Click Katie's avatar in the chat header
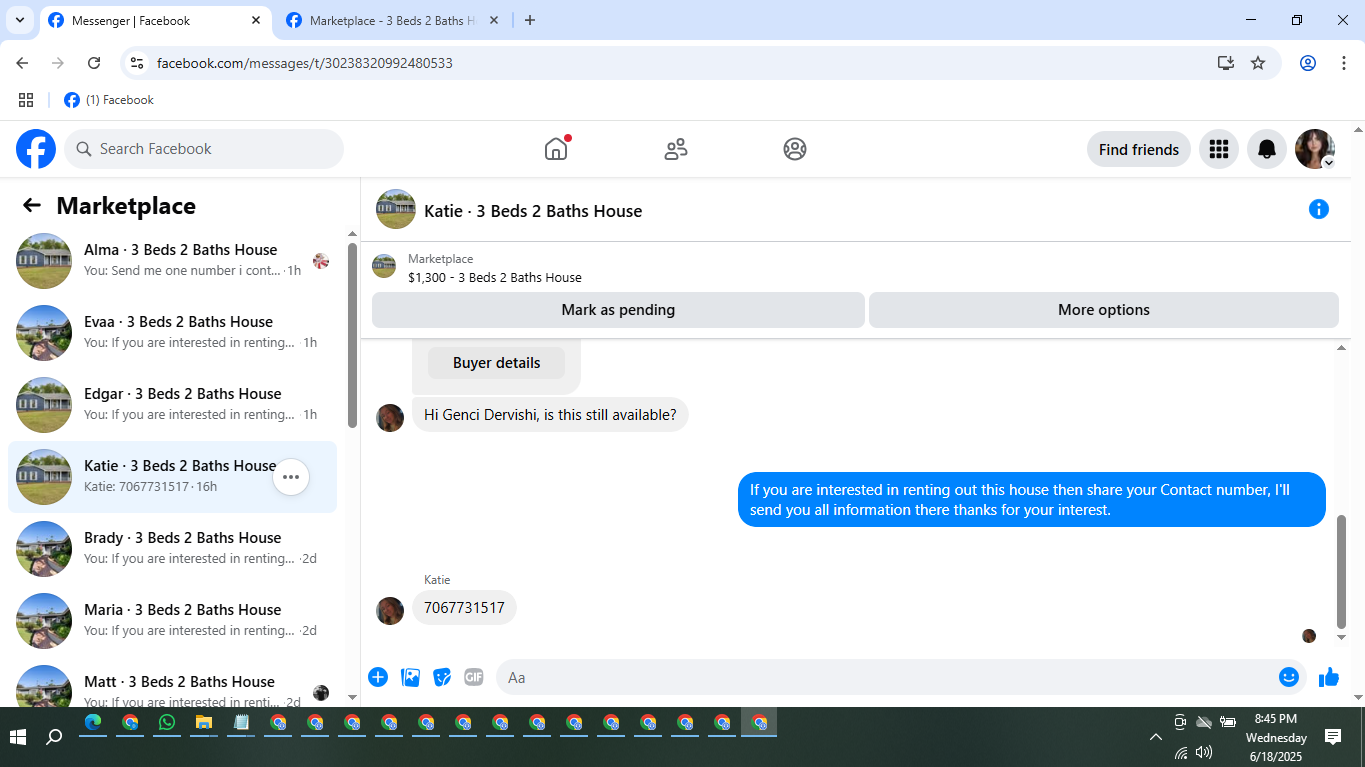 [x=396, y=209]
